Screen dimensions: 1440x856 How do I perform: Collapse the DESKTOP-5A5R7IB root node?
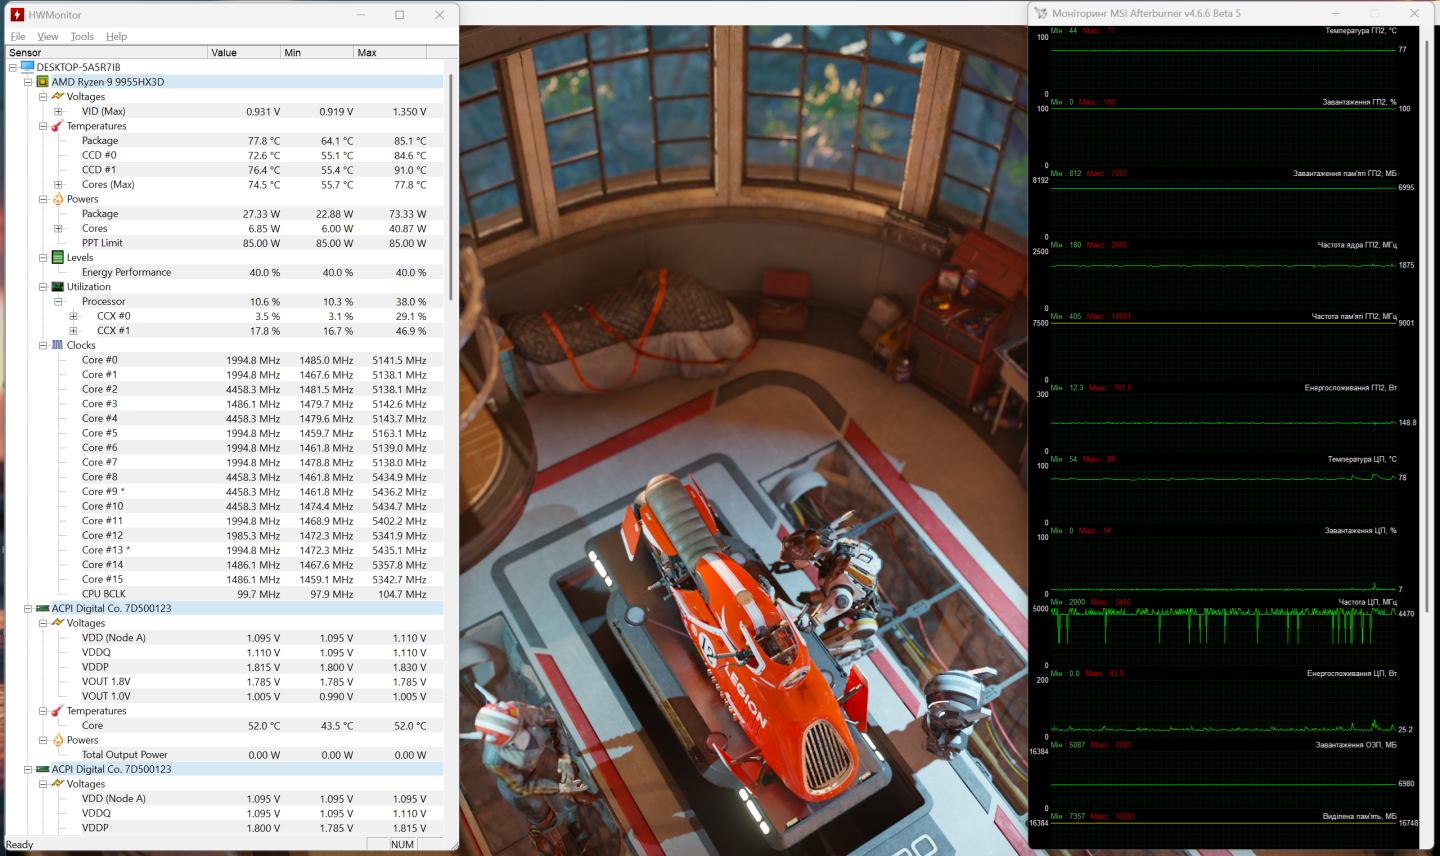(13, 67)
